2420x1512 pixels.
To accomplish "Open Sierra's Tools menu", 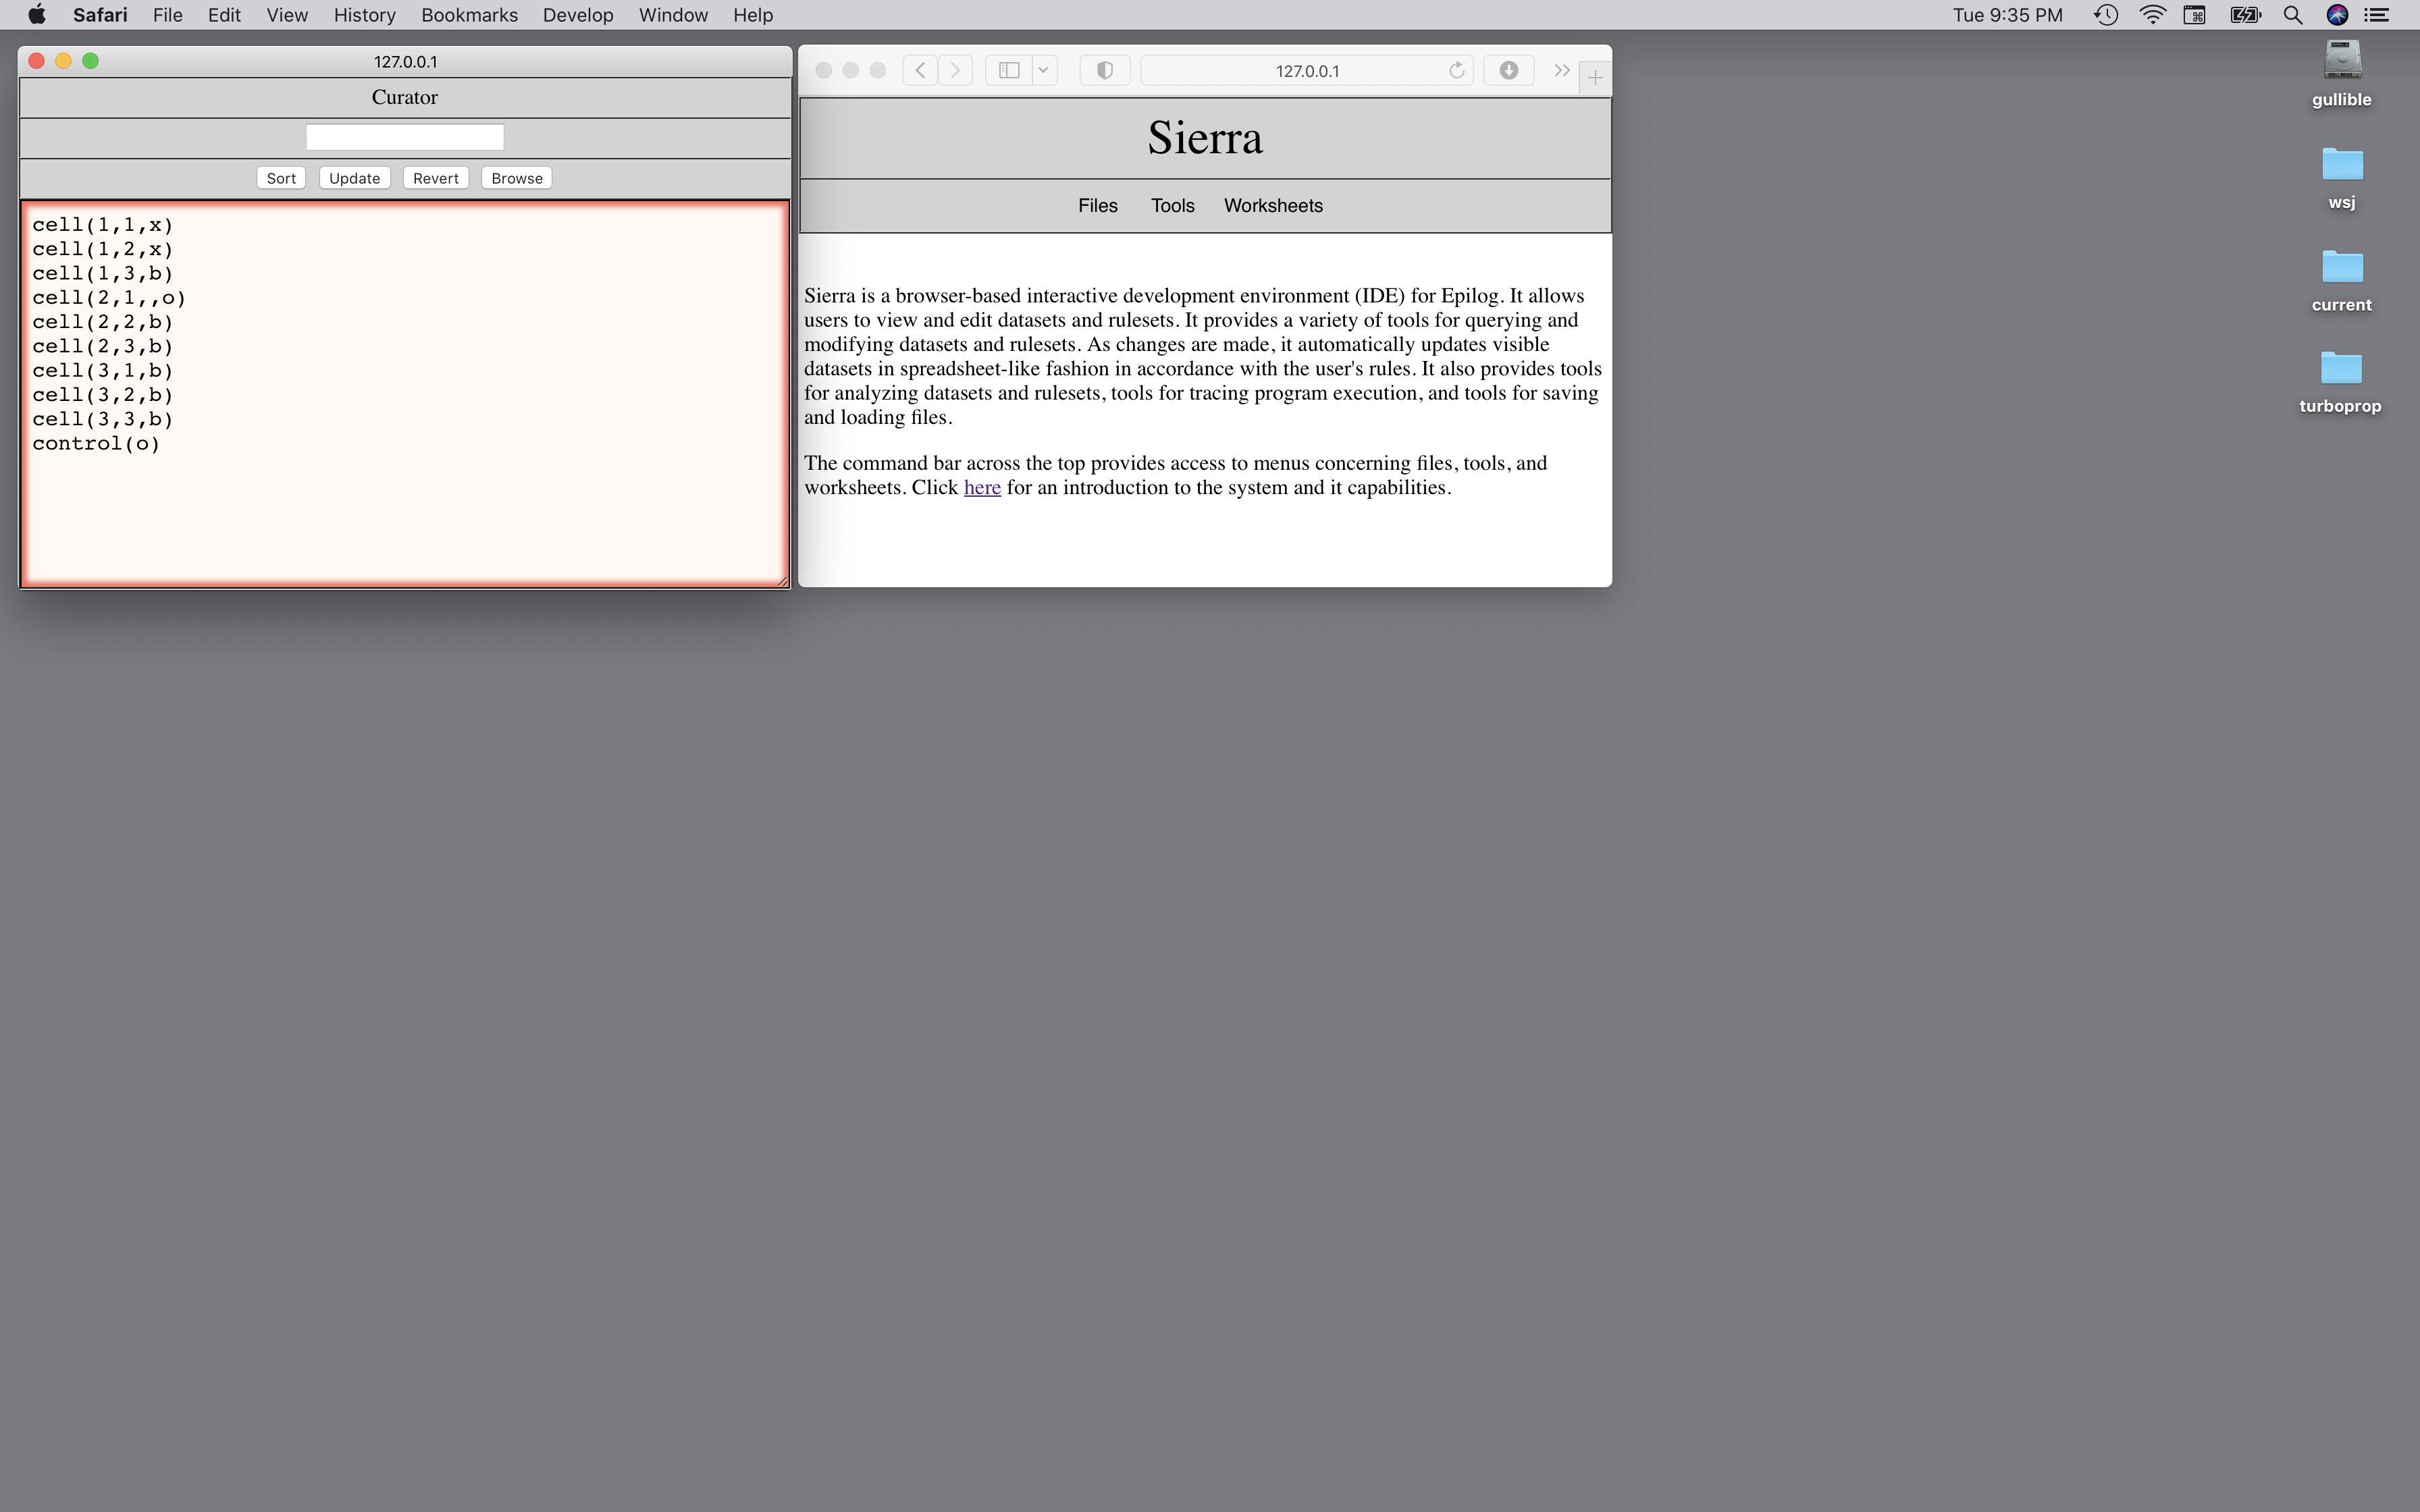I will [x=1172, y=205].
